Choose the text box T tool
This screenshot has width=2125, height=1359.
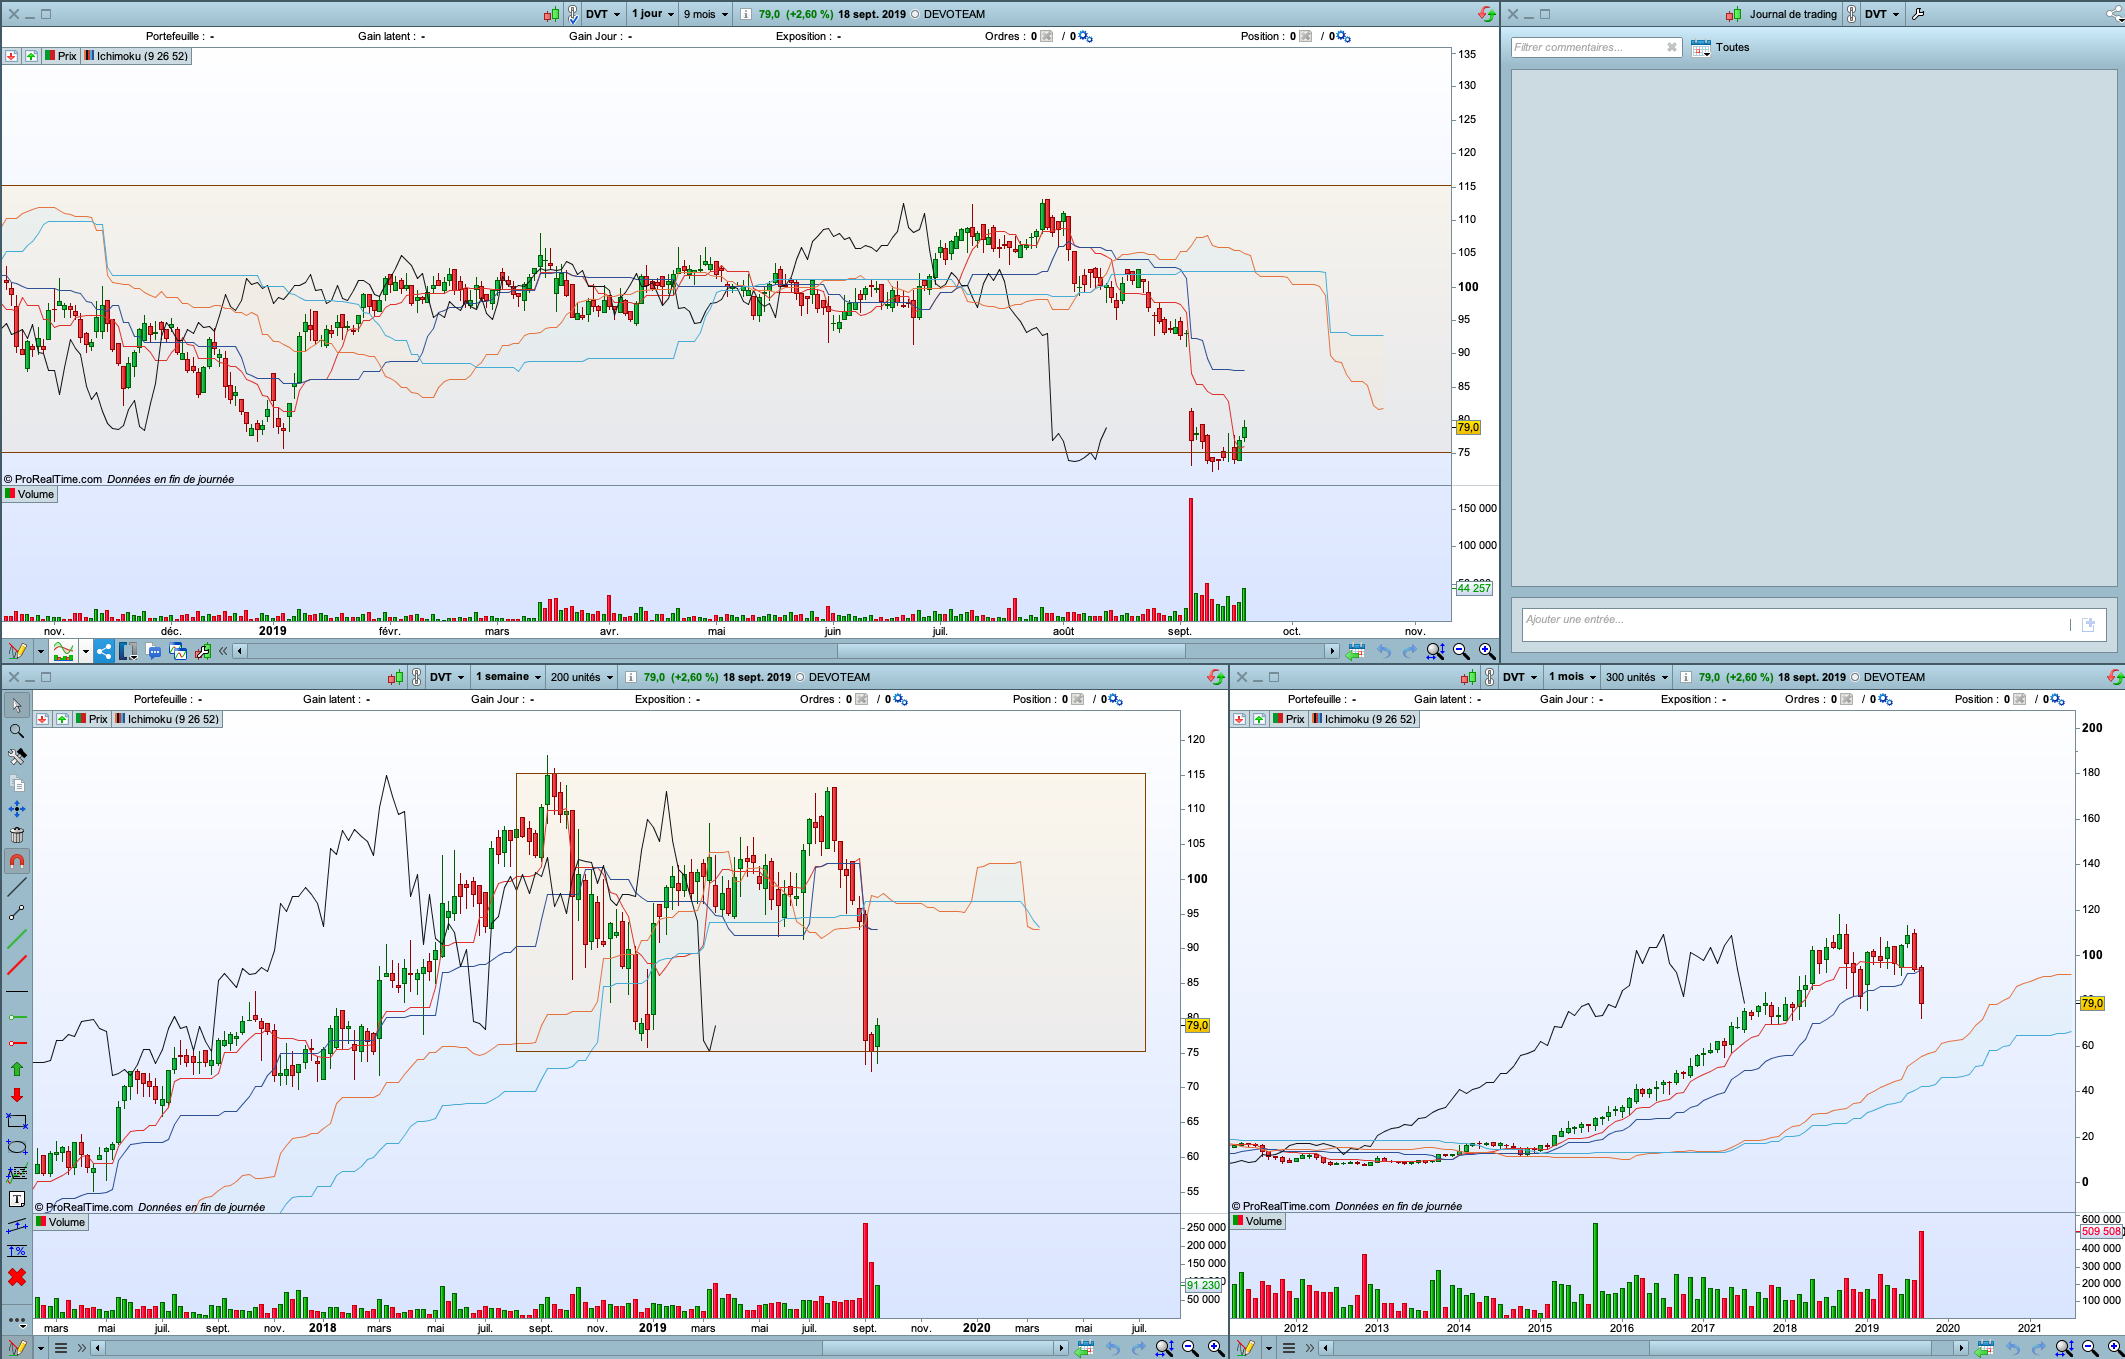(x=16, y=1199)
